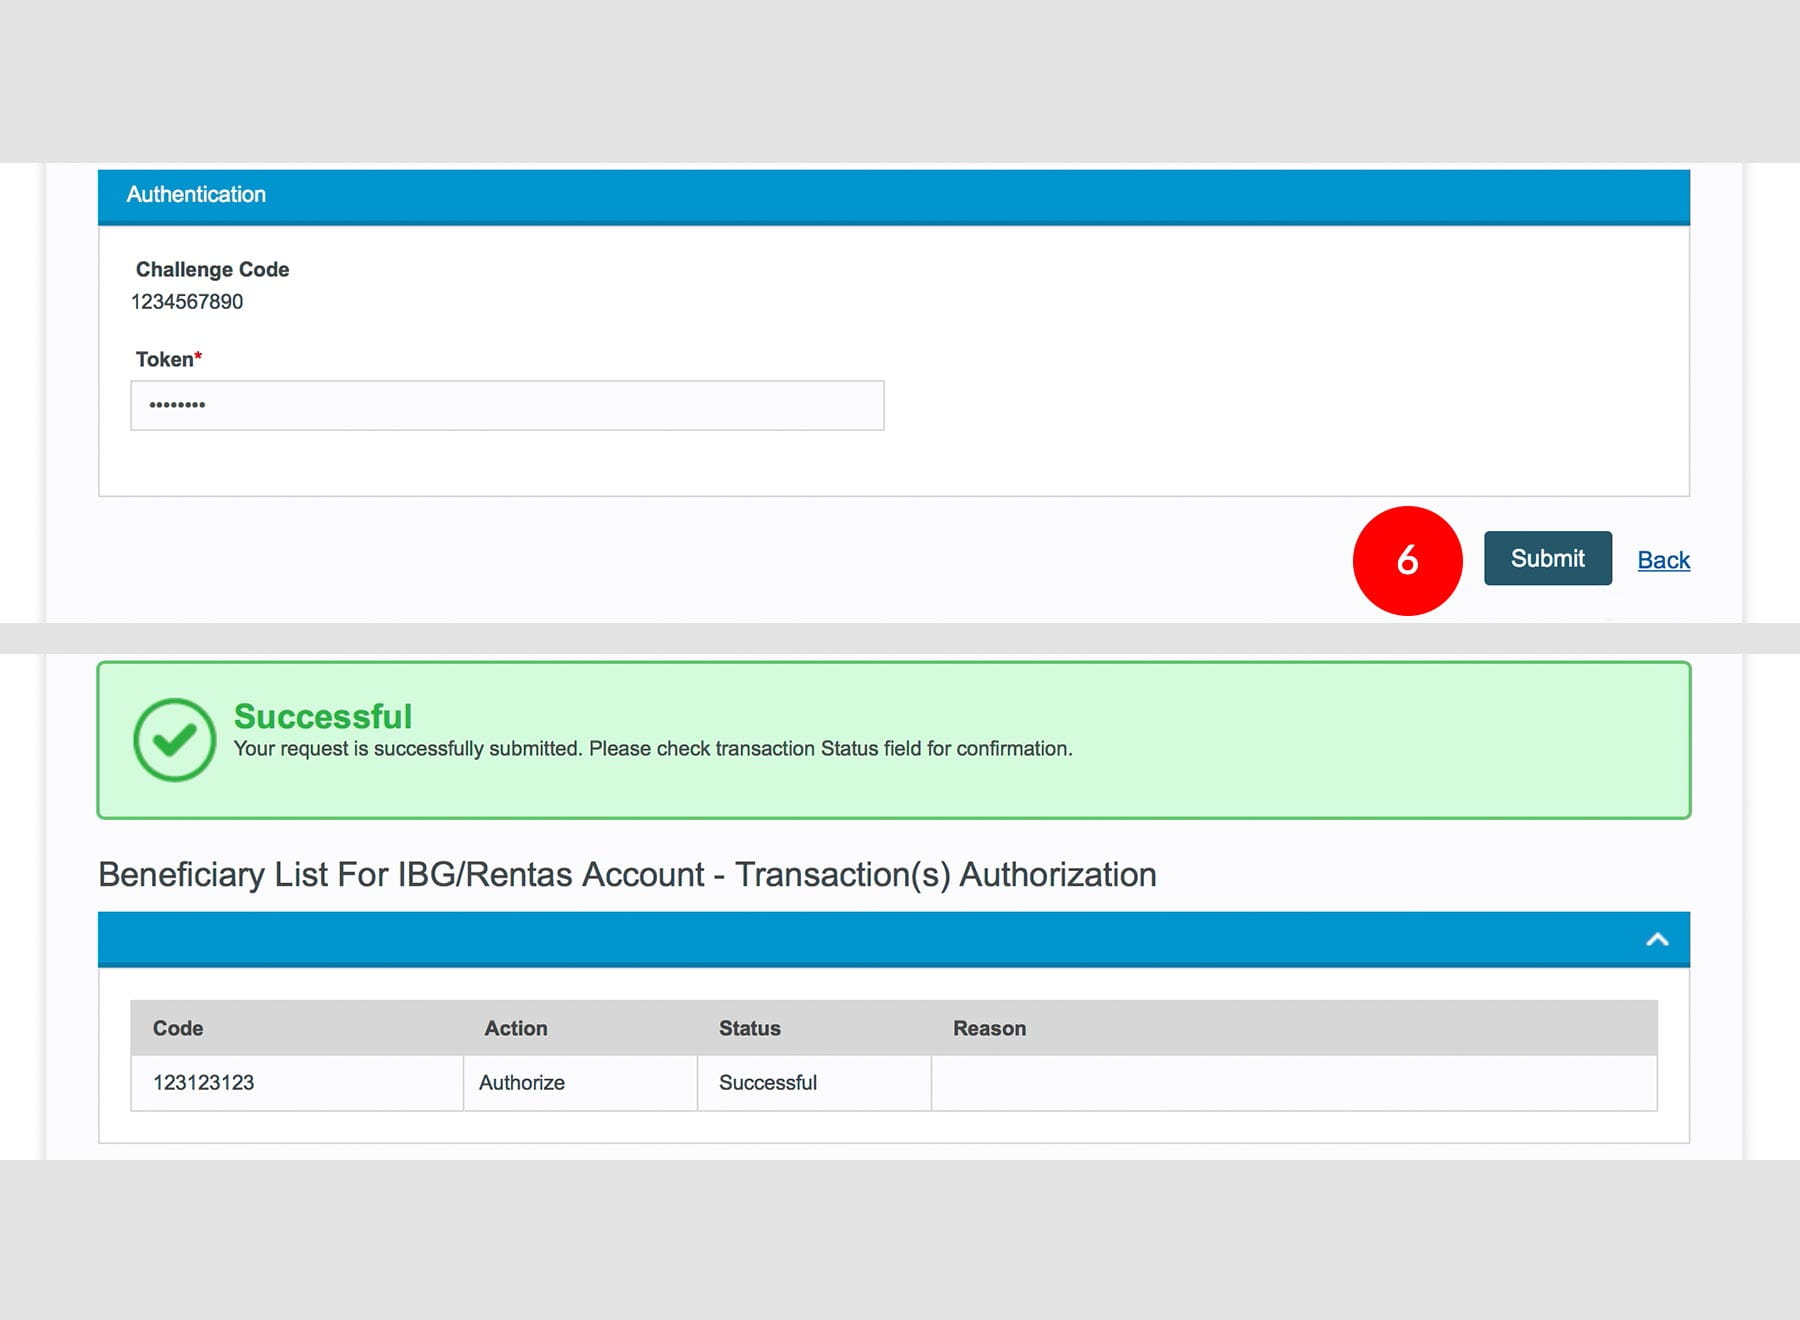
Task: Click the Reason column header
Action: (x=989, y=1028)
